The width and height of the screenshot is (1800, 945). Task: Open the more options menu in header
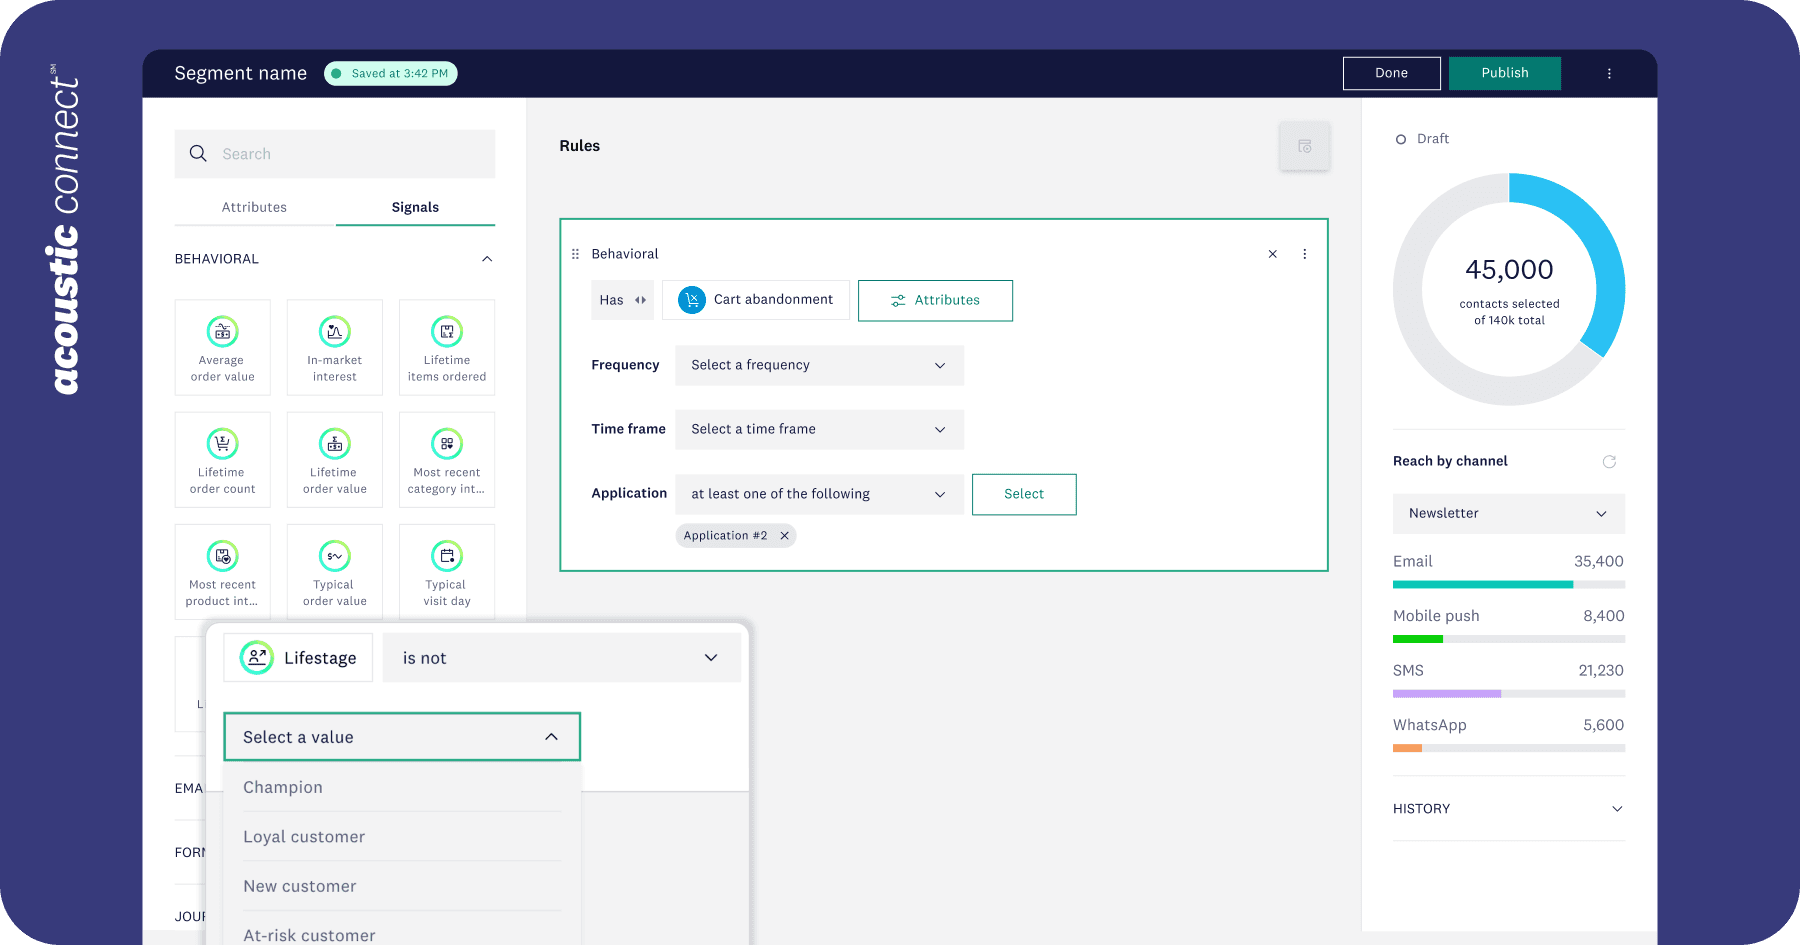[x=1609, y=73]
